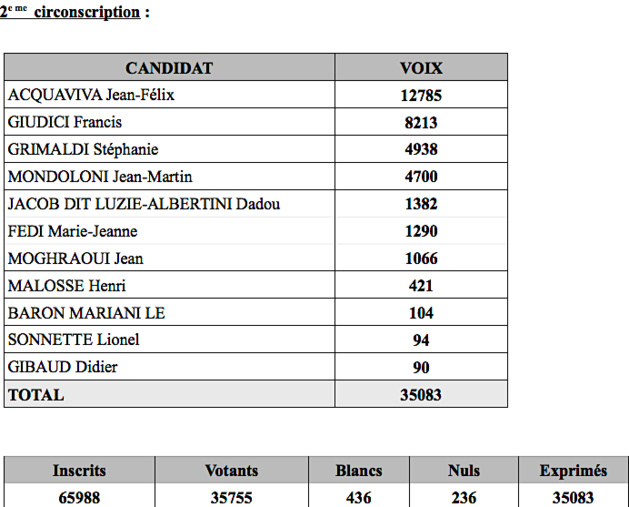Click the Blancs column header
Screen dimensions: 629x507
point(358,470)
